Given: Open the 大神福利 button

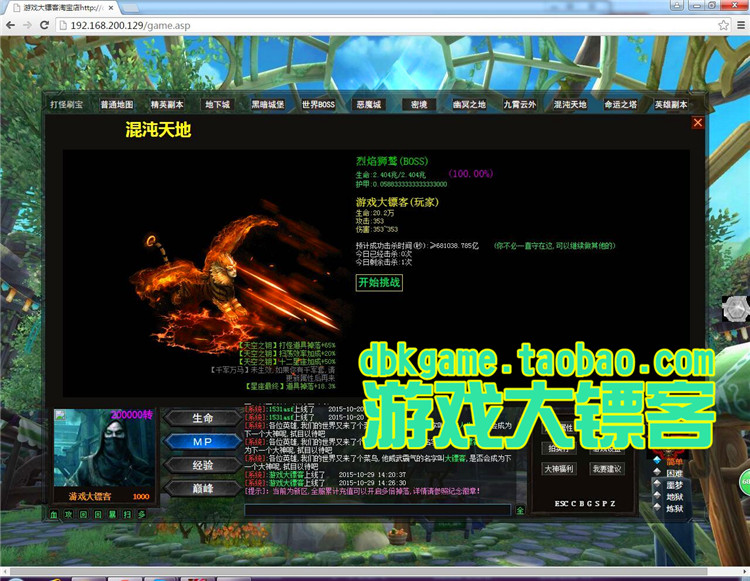Looking at the screenshot, I should click(559, 469).
